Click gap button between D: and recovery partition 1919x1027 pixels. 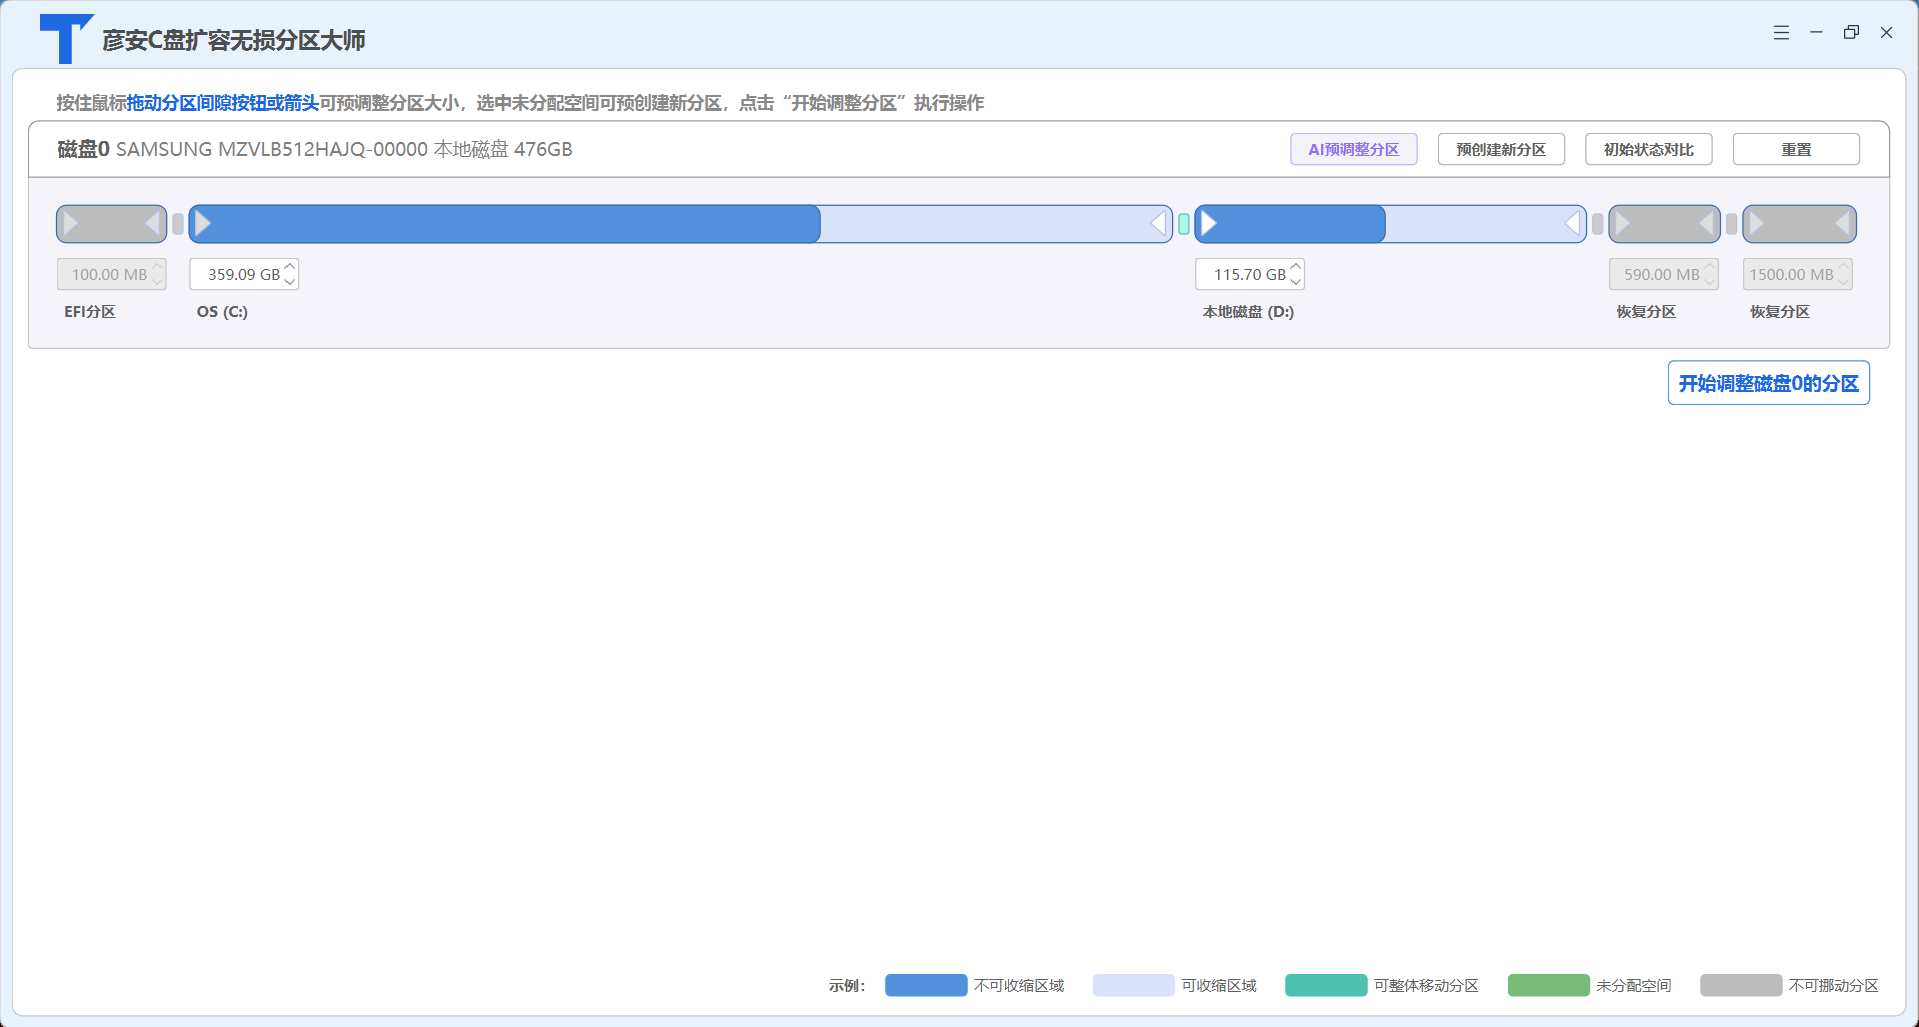[1598, 224]
